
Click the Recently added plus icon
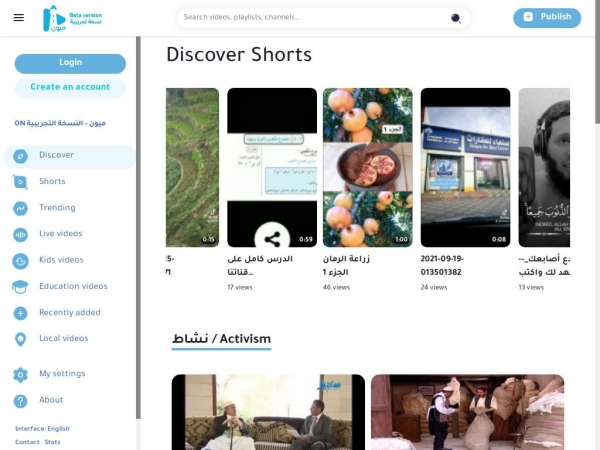[20, 313]
